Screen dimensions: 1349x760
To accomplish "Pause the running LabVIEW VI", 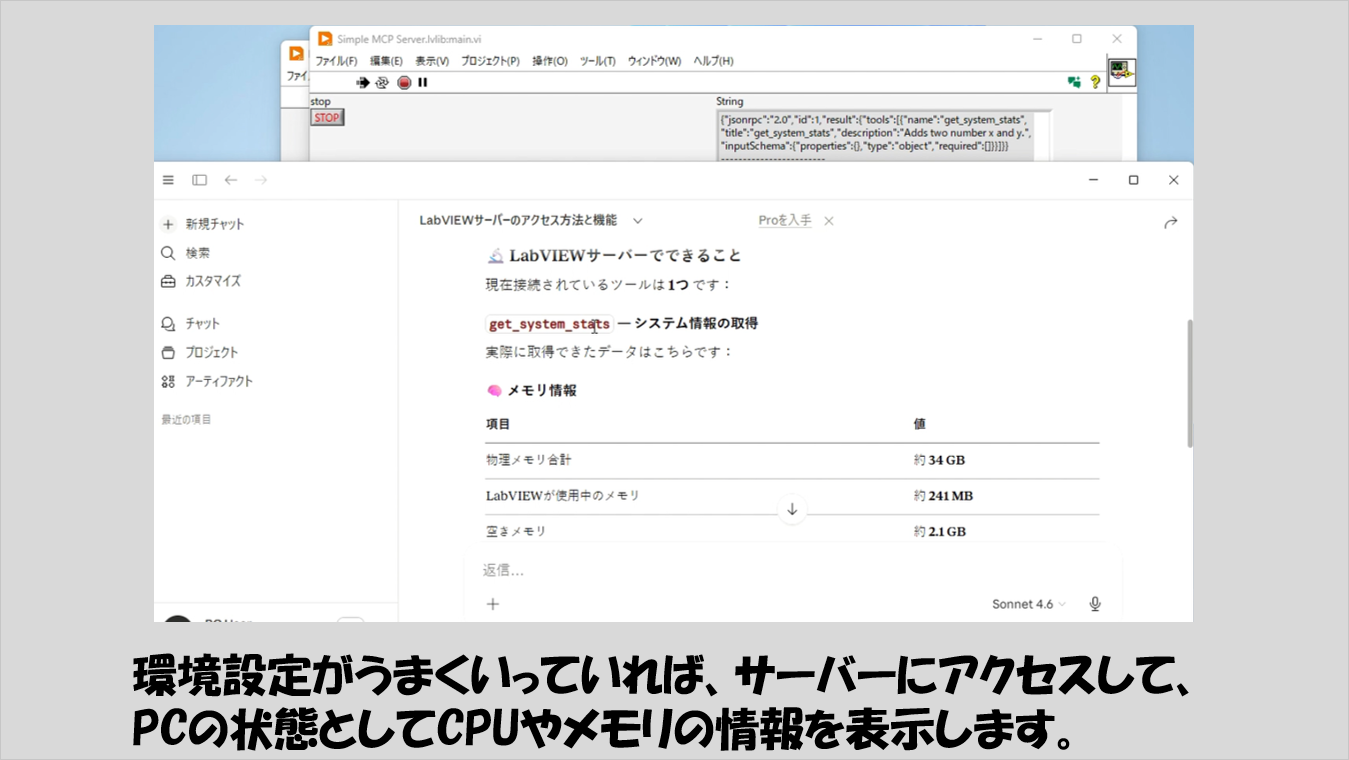I will pyautogui.click(x=423, y=83).
